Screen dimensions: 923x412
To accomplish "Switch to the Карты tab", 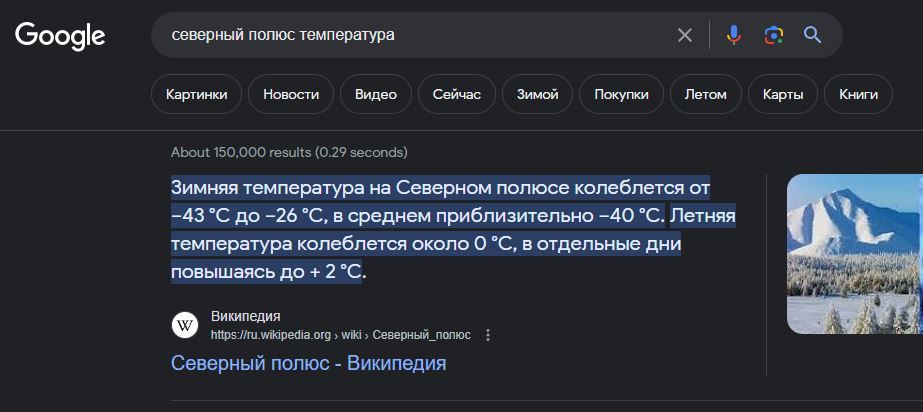I will (783, 95).
